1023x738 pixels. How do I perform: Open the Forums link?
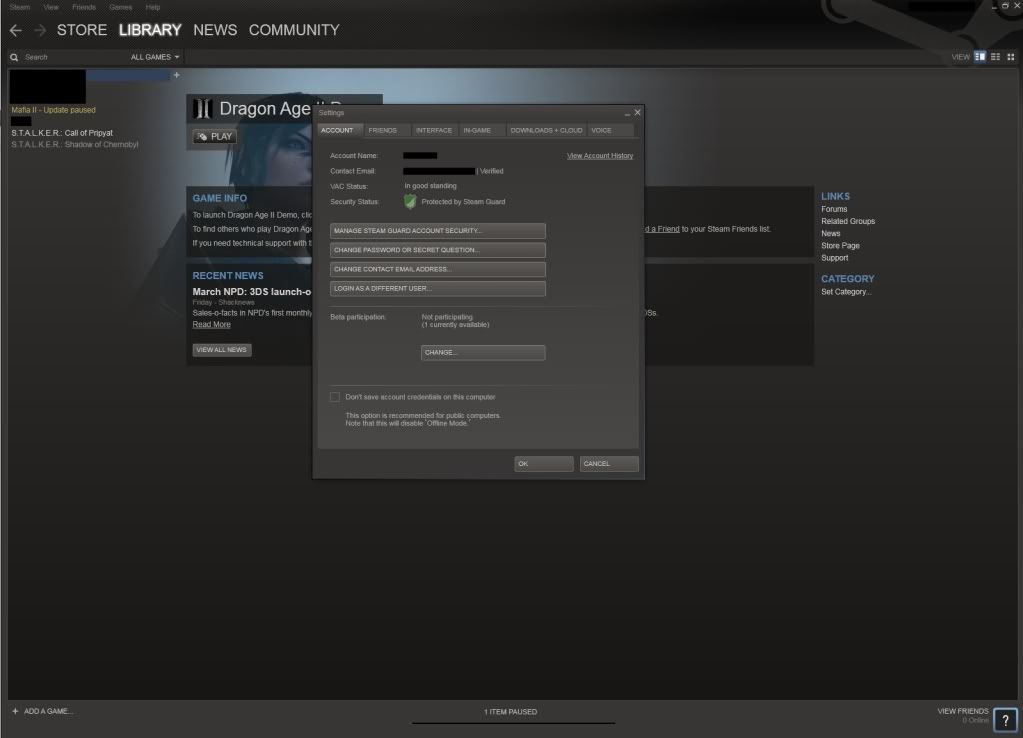coord(834,209)
